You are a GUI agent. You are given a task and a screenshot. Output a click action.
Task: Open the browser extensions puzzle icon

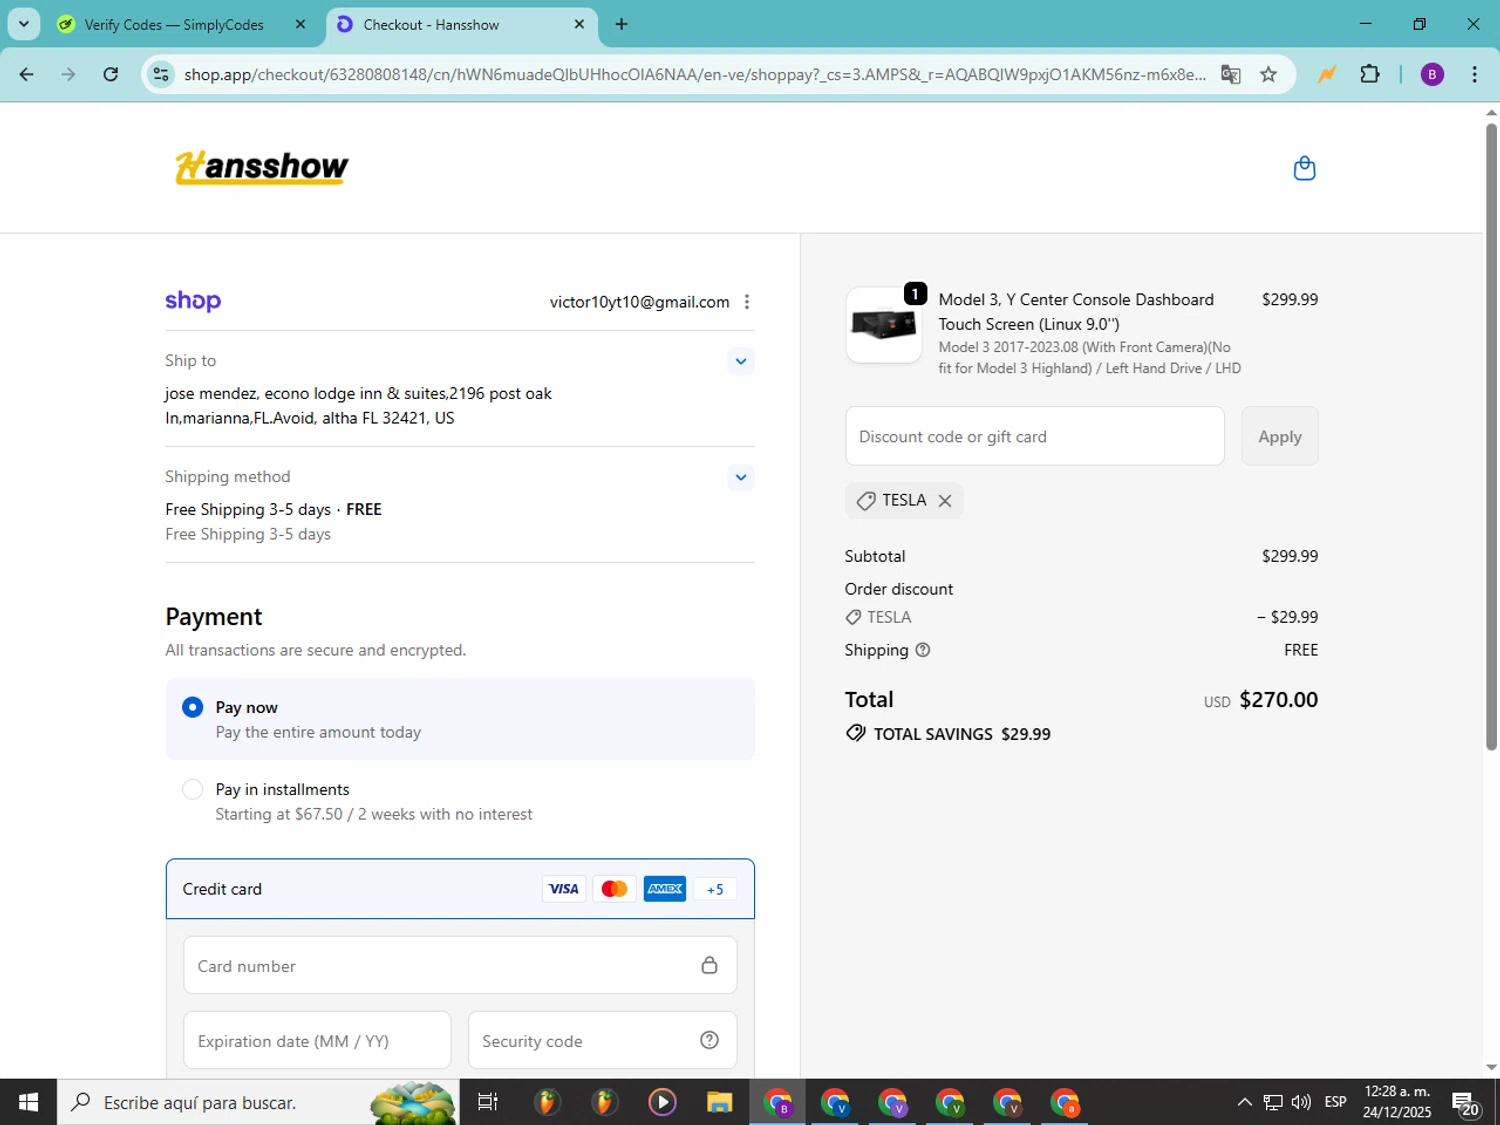(1370, 74)
